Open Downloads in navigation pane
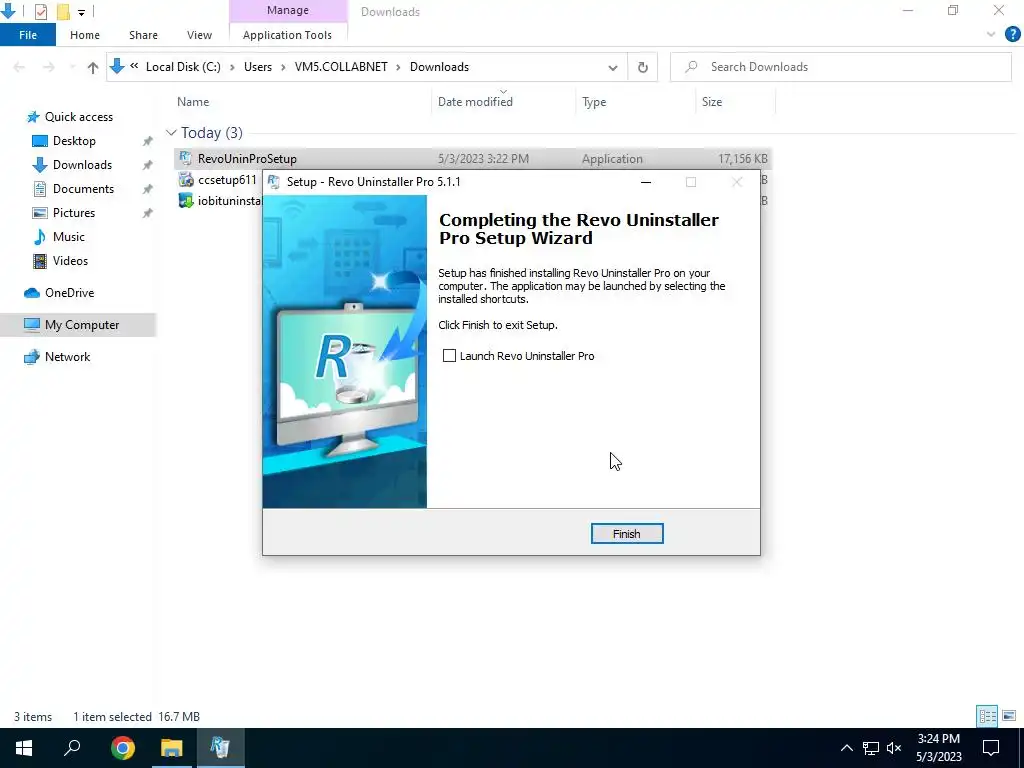Viewport: 1024px width, 768px height. click(x=82, y=165)
